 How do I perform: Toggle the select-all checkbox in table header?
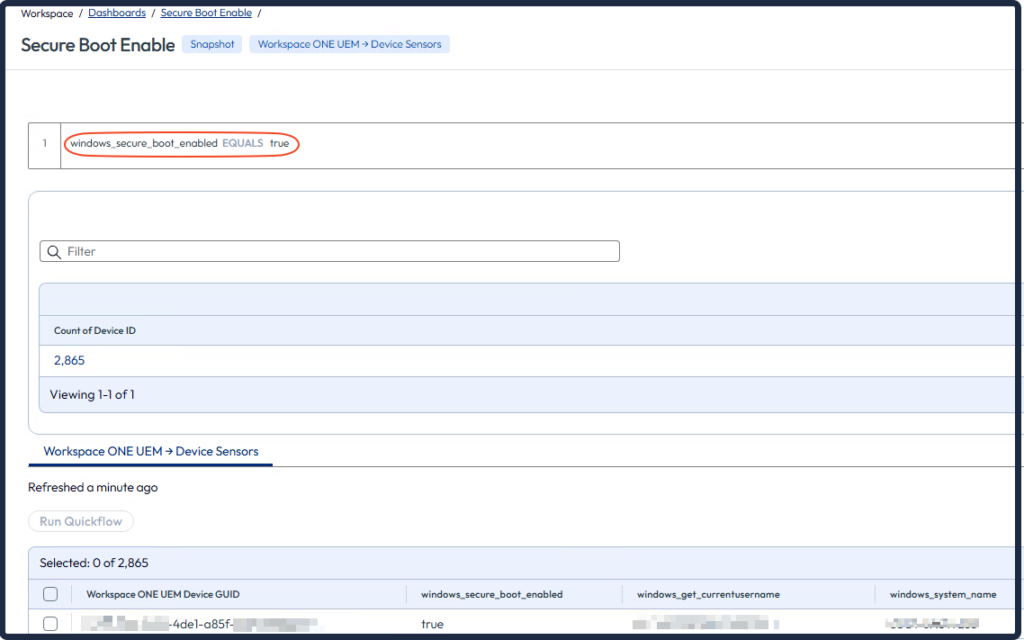(x=50, y=594)
